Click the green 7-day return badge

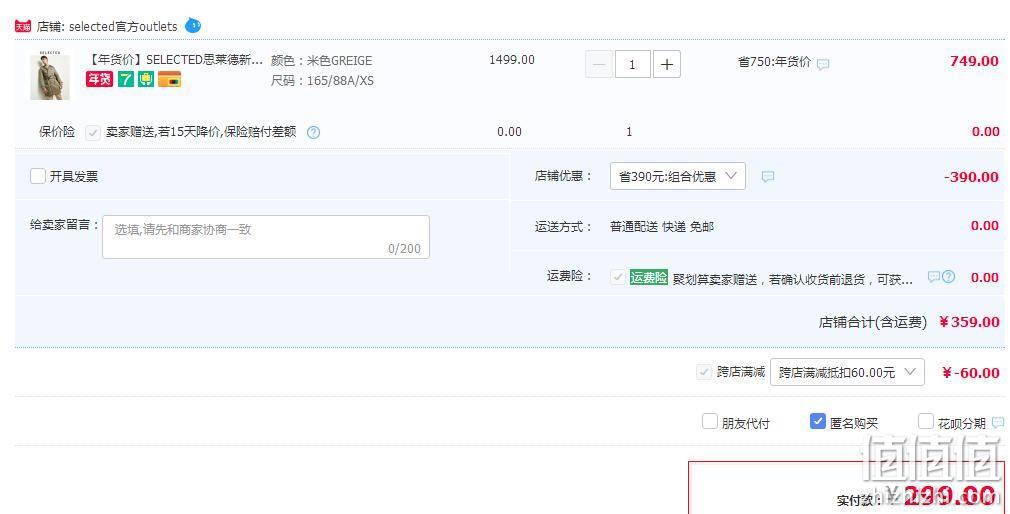(126, 79)
